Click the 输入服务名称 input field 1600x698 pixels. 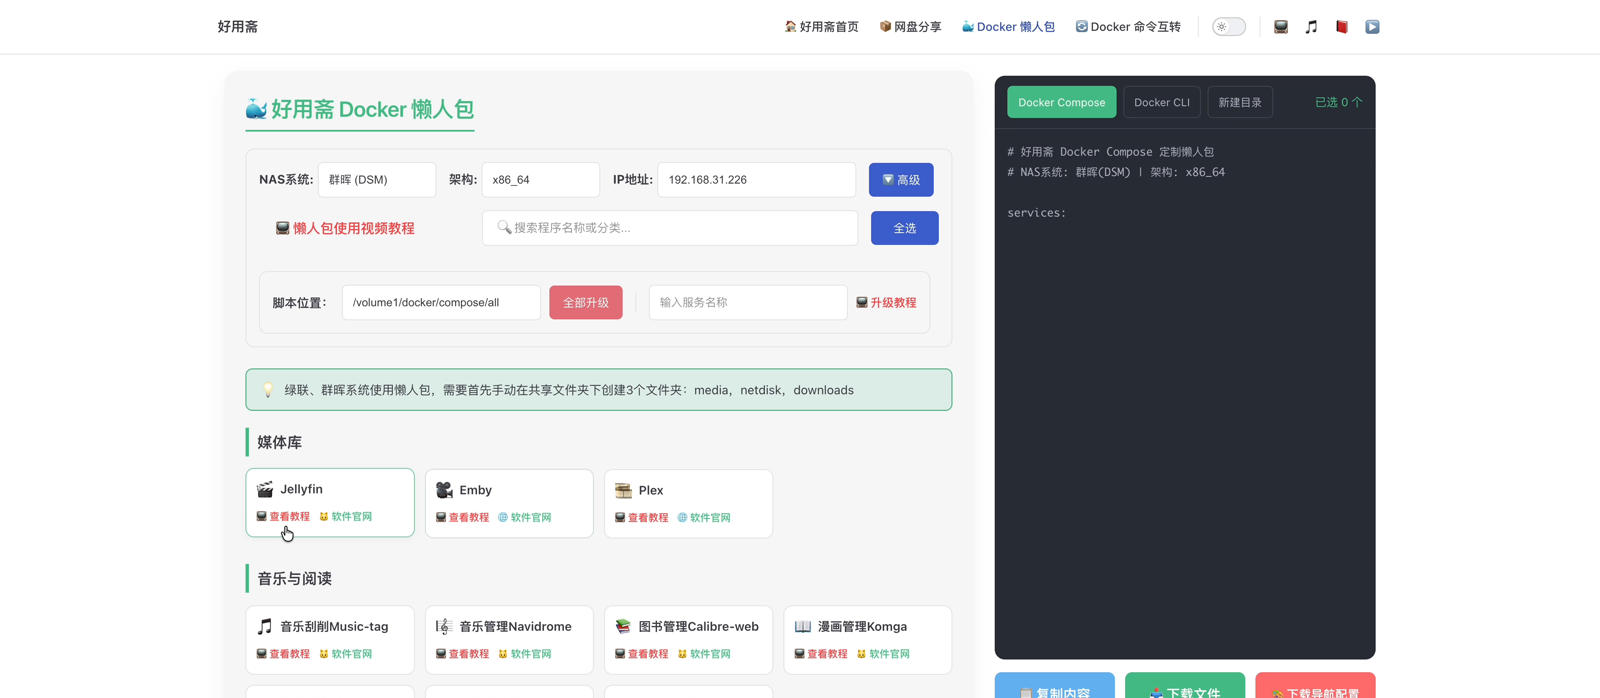pyautogui.click(x=748, y=302)
